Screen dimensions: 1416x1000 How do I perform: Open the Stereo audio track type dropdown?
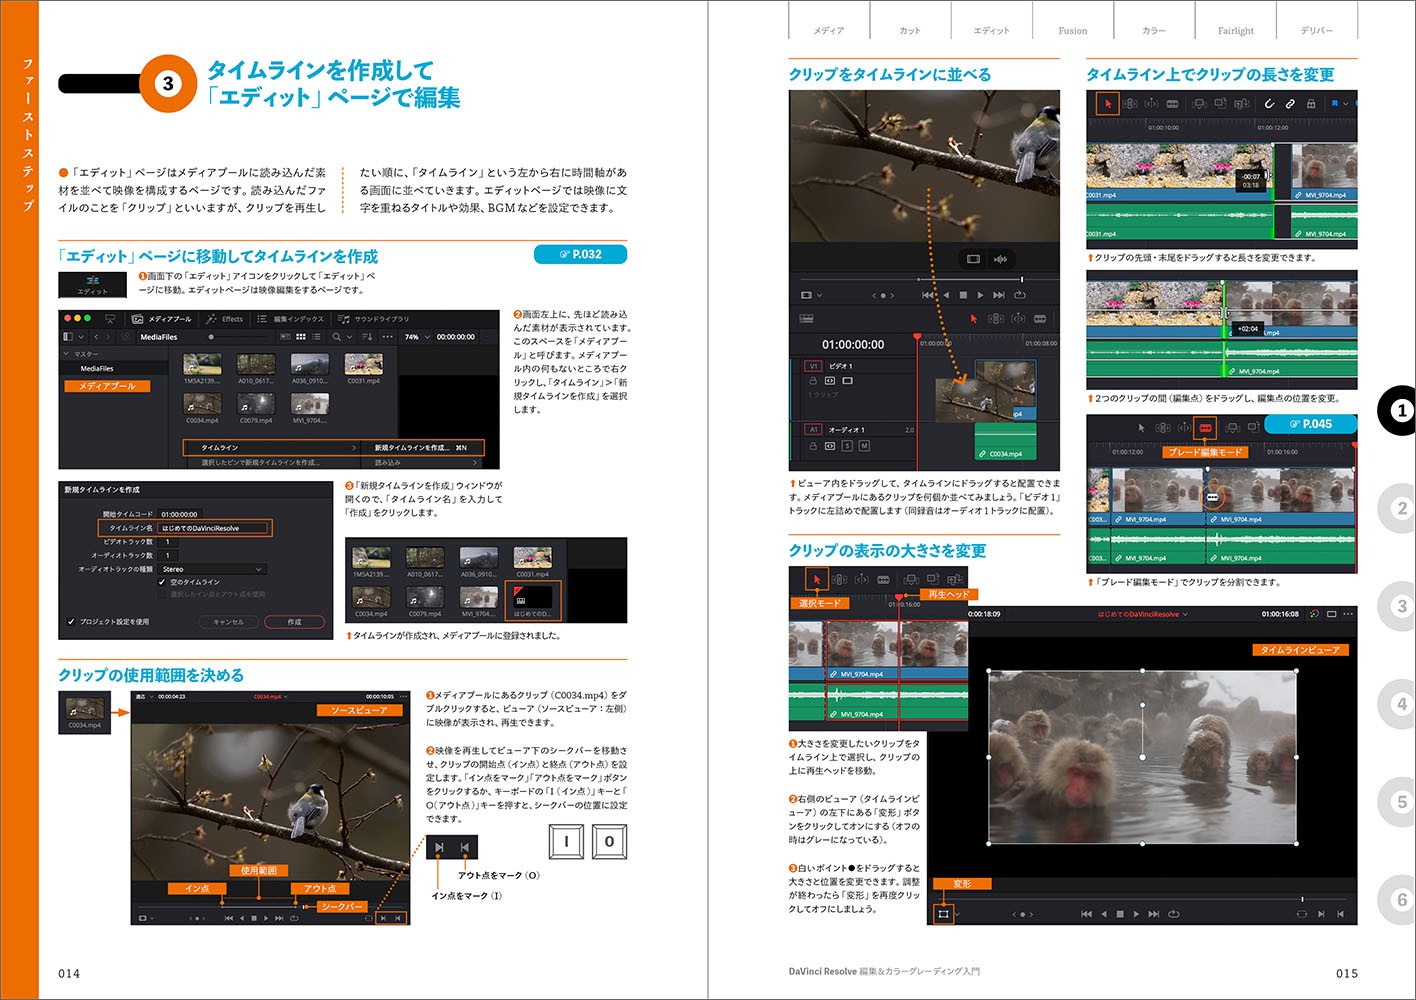coord(213,569)
